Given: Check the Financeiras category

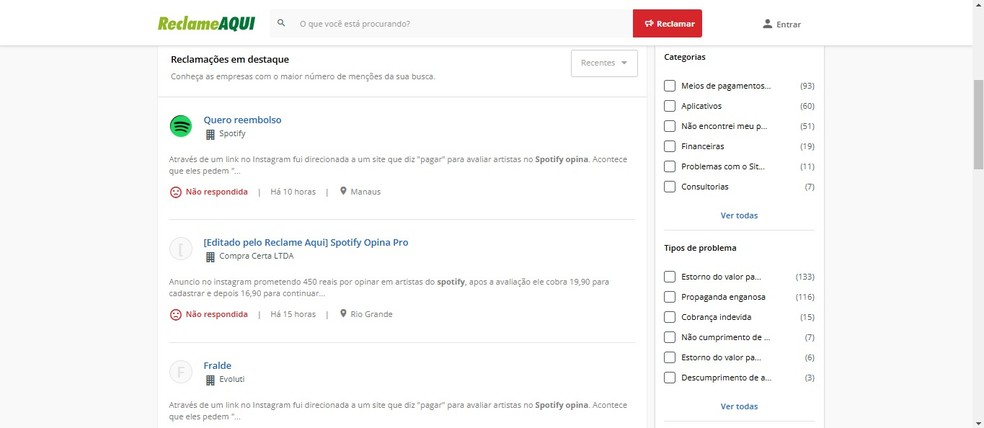Looking at the screenshot, I should [670, 146].
